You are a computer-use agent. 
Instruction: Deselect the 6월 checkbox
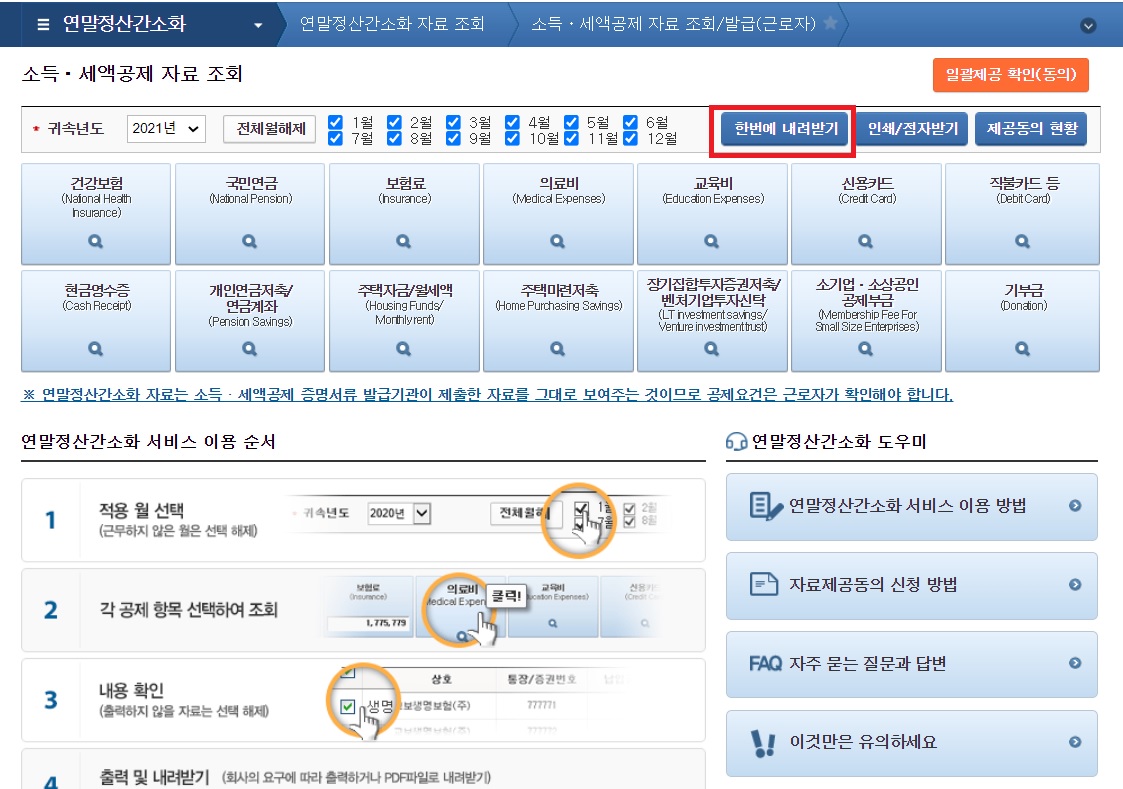pyautogui.click(x=629, y=120)
